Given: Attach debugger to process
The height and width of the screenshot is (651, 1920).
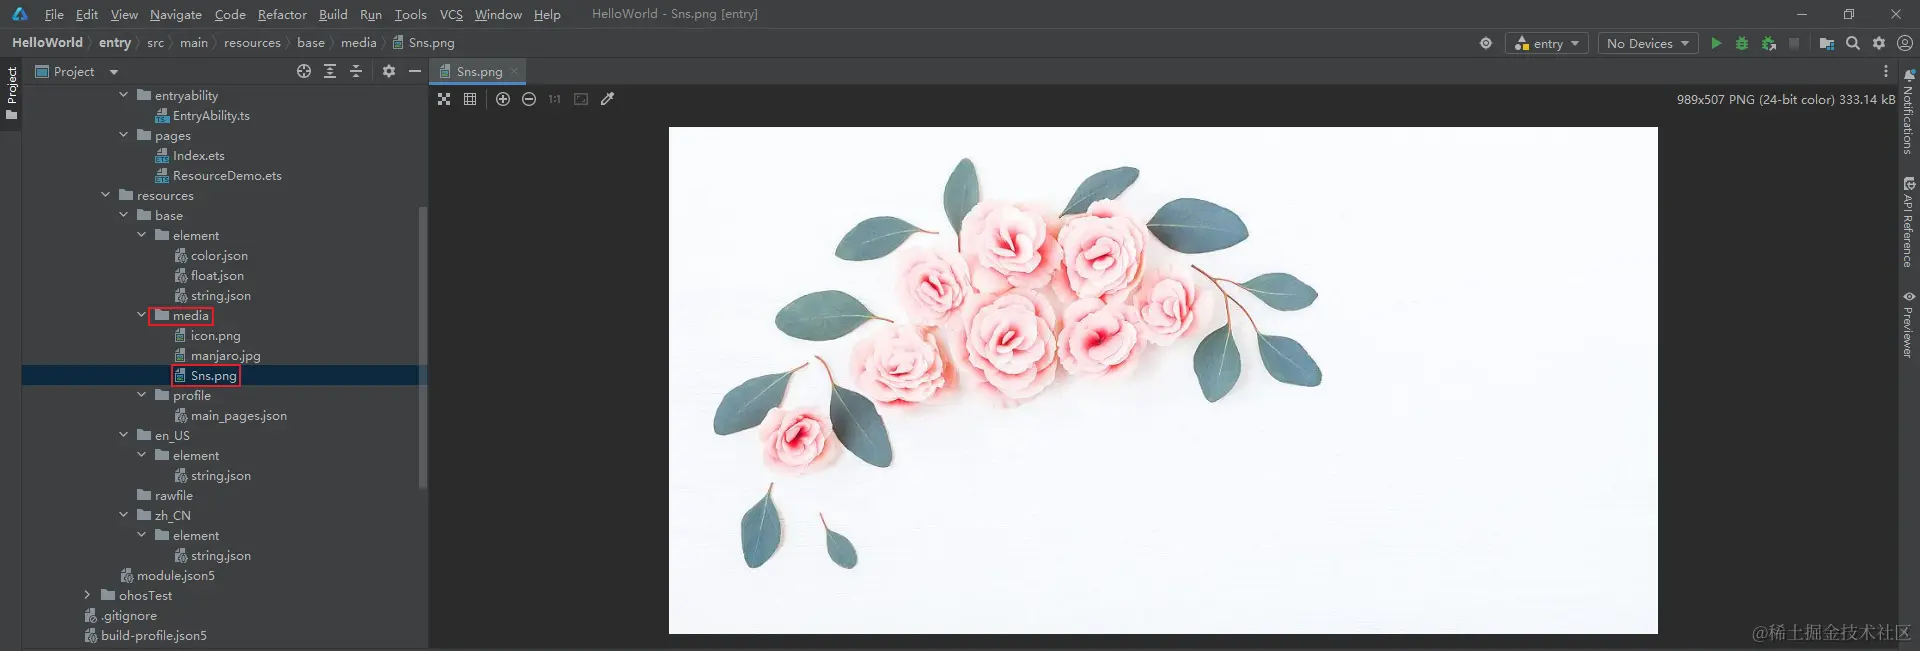Looking at the screenshot, I should tap(1769, 43).
